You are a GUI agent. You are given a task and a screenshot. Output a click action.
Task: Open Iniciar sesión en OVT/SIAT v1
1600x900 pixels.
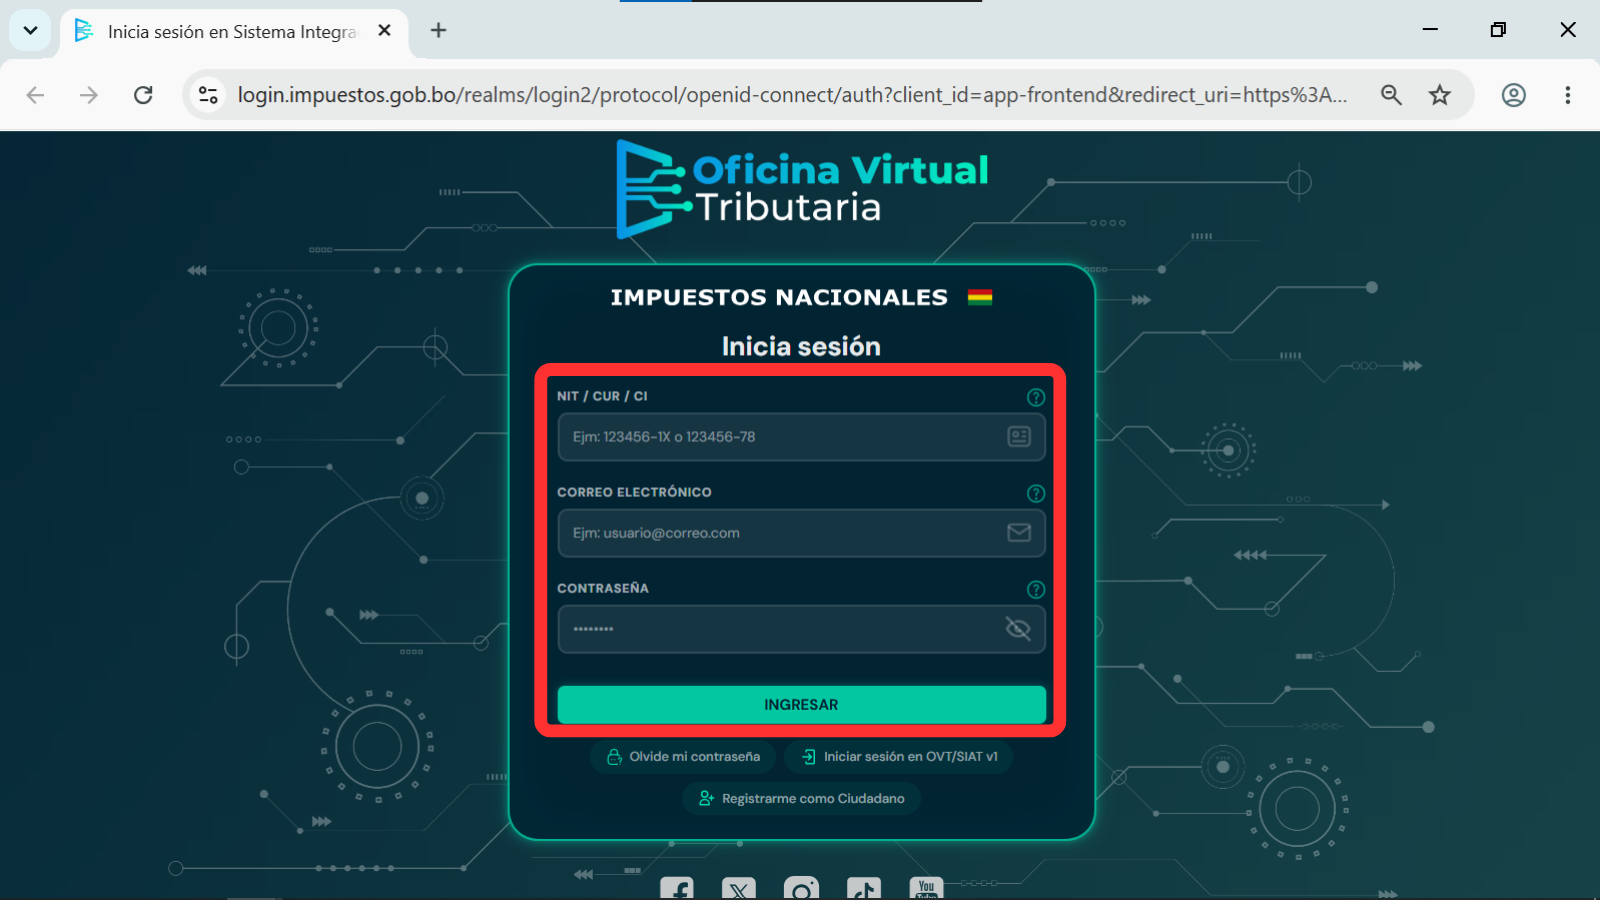(x=899, y=756)
